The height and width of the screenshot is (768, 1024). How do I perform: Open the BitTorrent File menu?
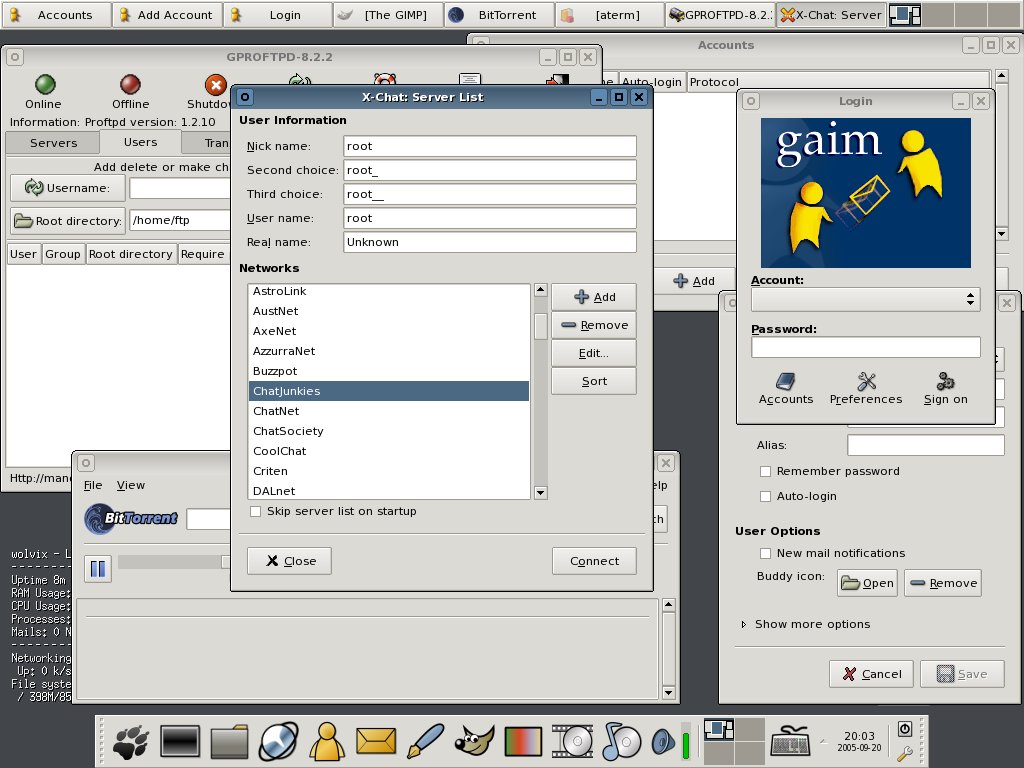(93, 485)
